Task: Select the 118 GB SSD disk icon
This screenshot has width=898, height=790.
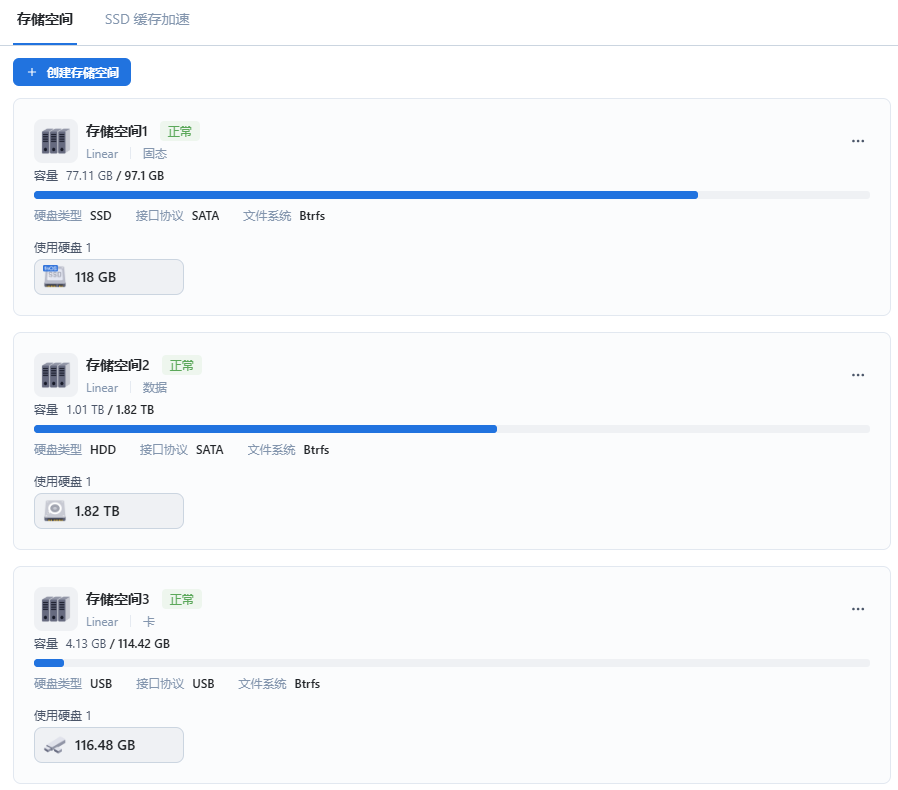Action: (55, 277)
